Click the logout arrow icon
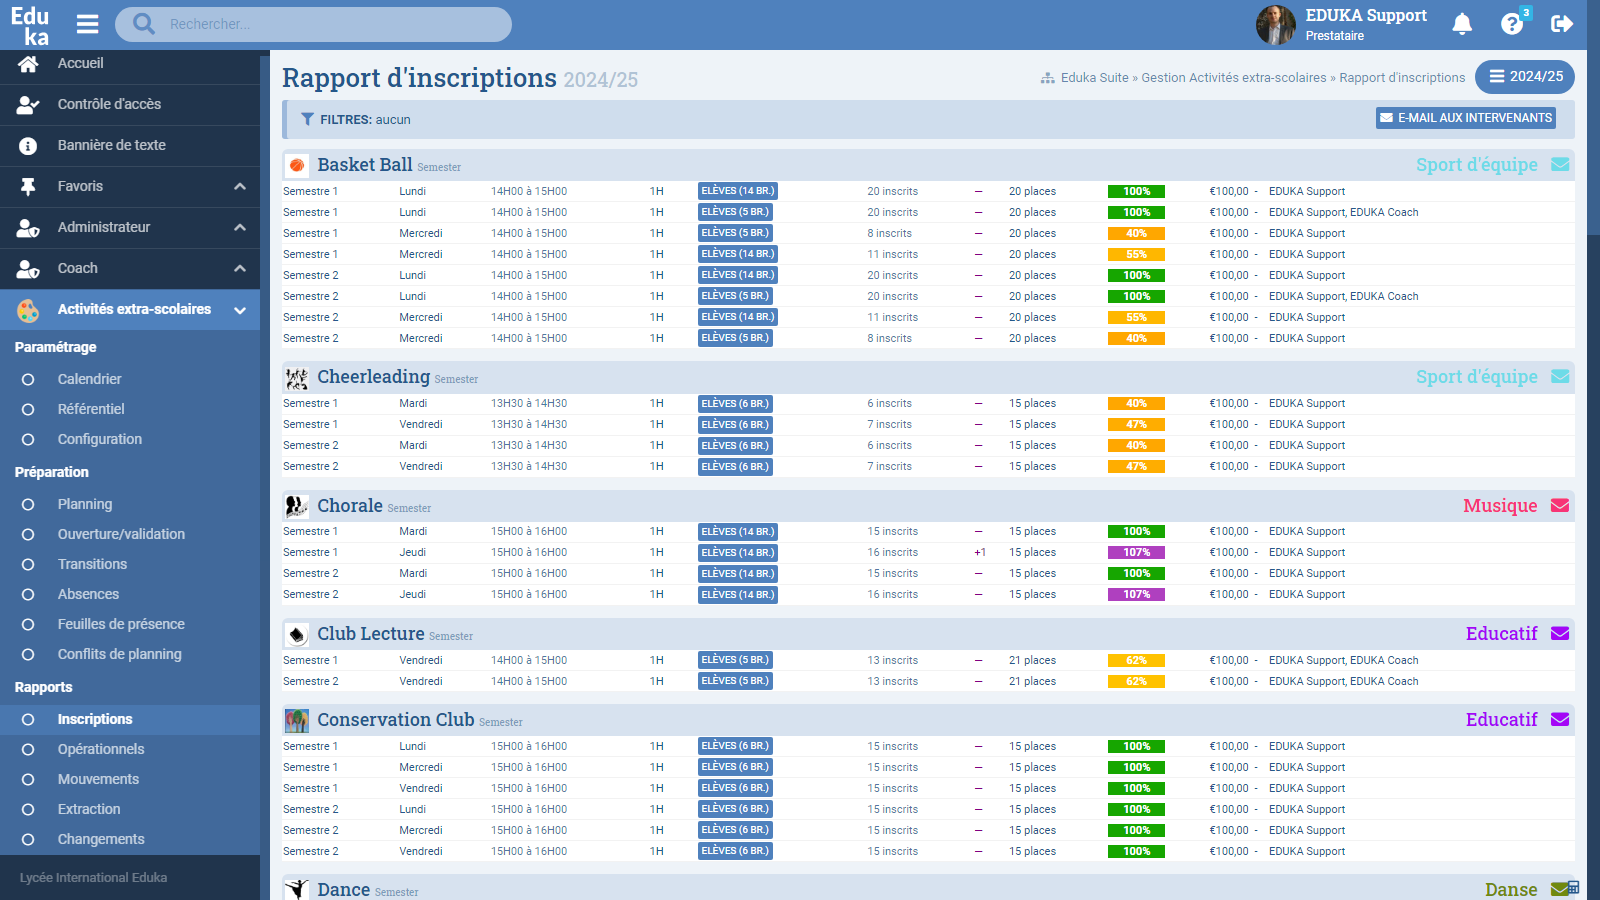Screen dimensions: 1600x900 tap(1562, 24)
